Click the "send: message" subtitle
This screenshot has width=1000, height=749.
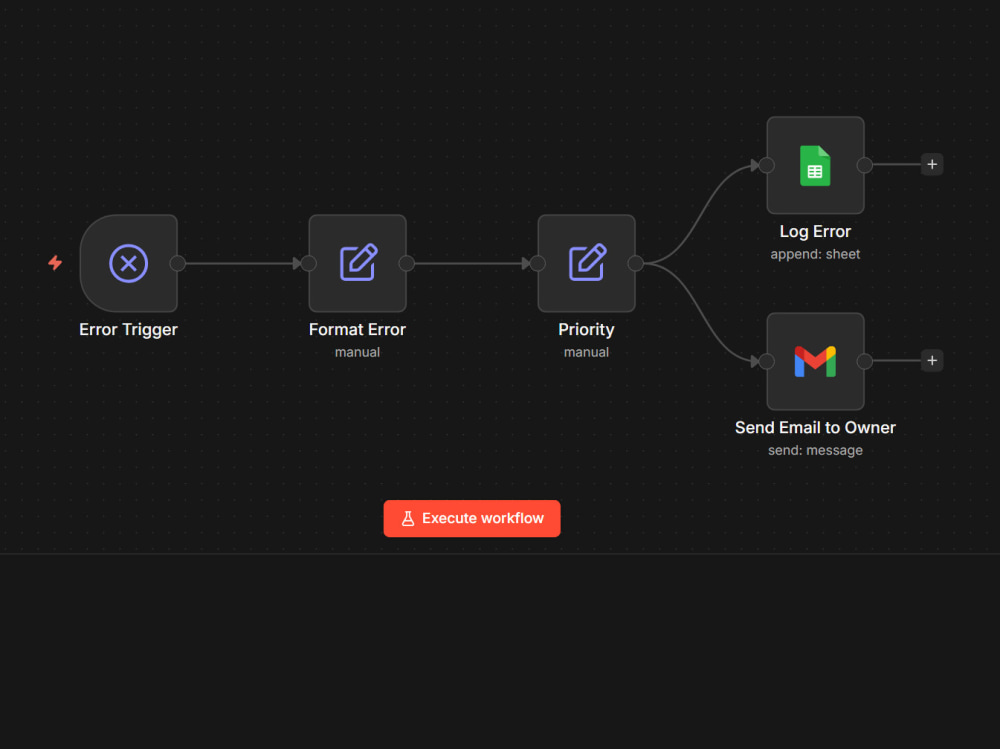coord(815,450)
